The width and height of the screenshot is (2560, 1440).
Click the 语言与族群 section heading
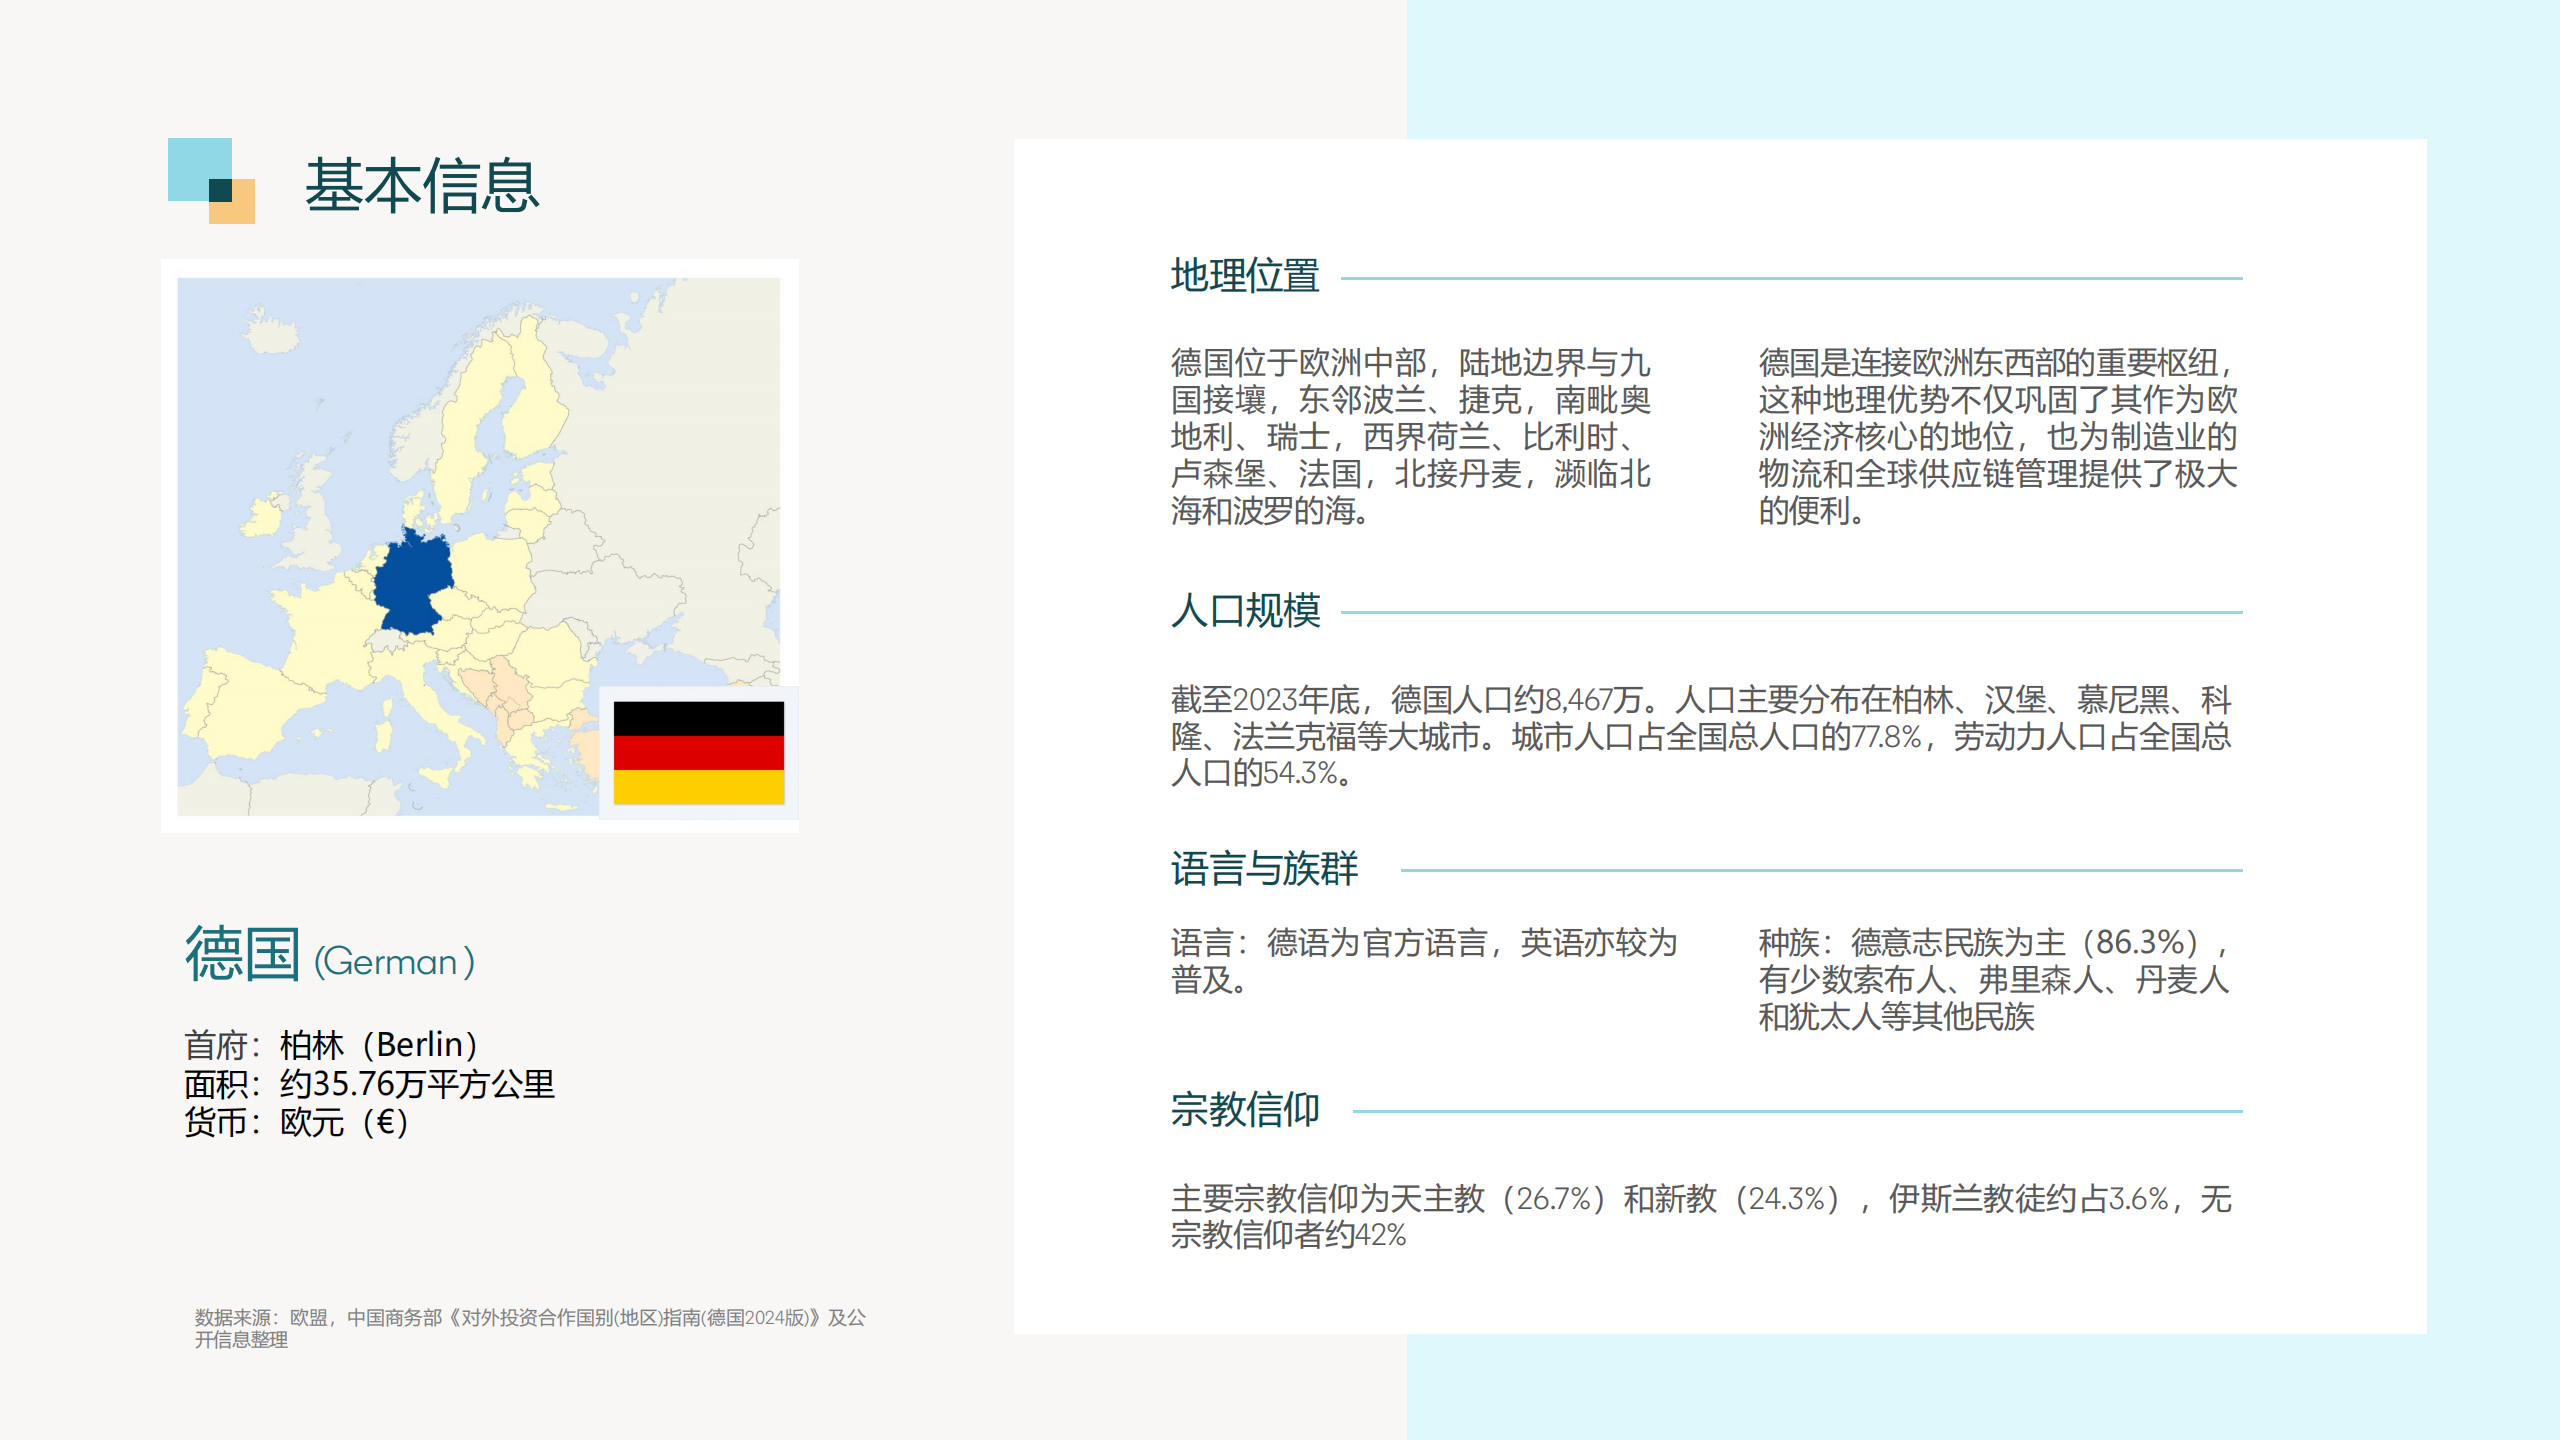(x=1264, y=868)
